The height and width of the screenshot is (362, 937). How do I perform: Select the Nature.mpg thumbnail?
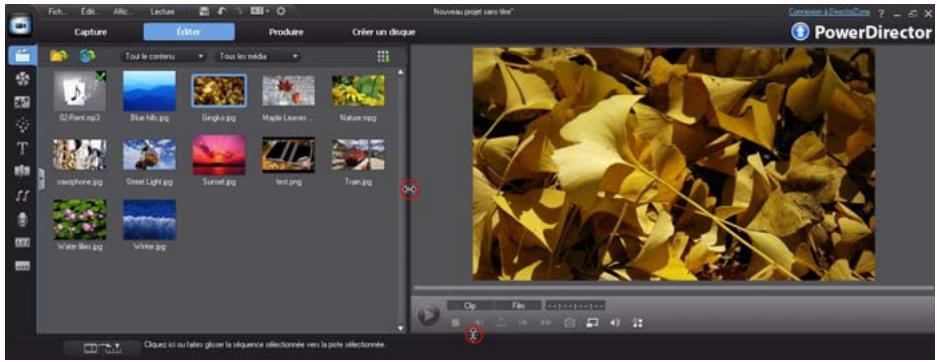click(358, 91)
